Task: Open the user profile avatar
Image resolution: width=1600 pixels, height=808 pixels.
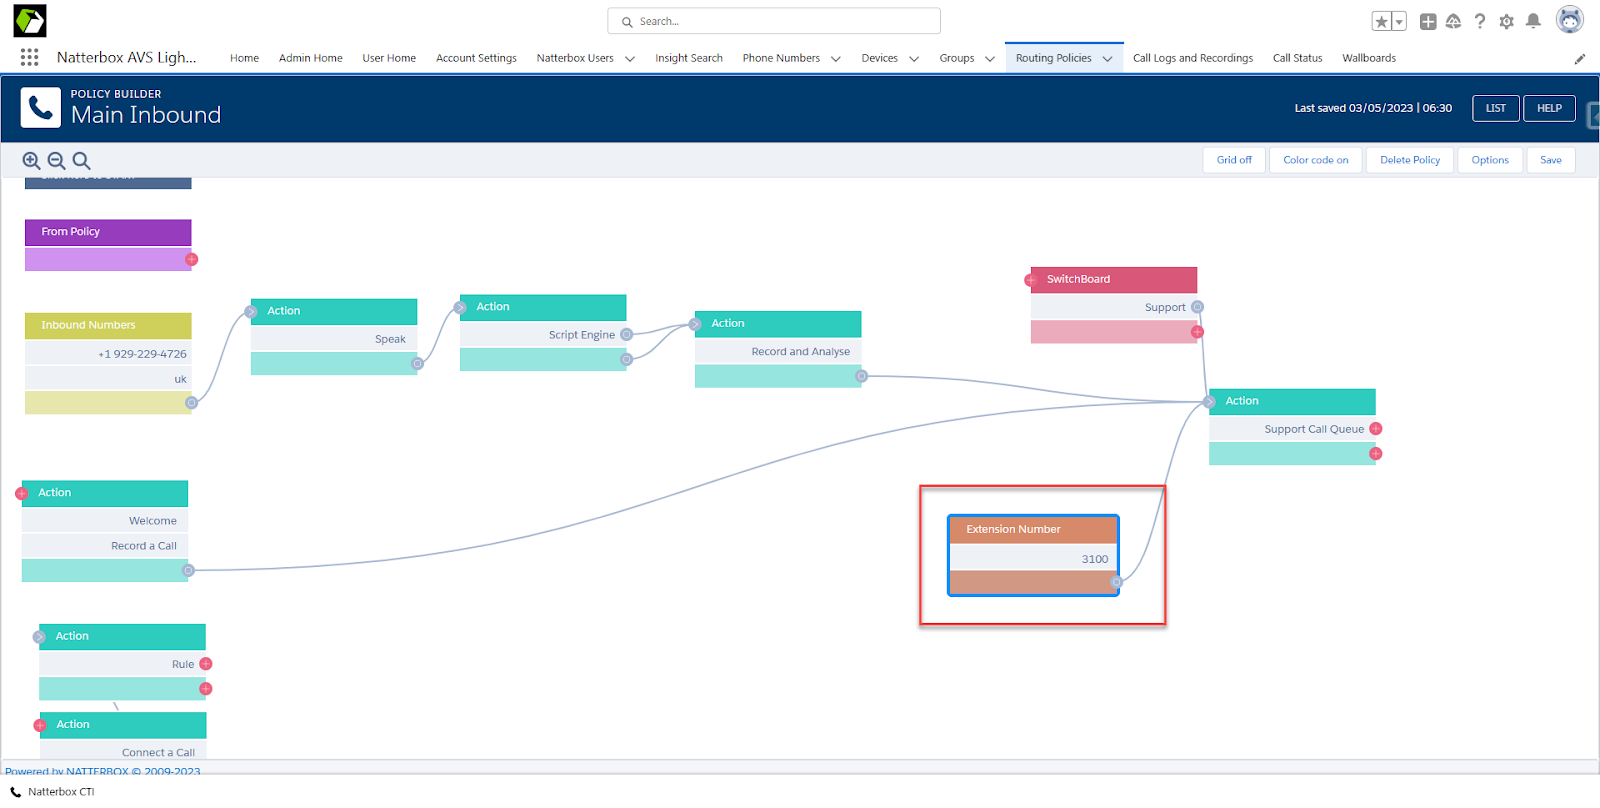Action: tap(1570, 20)
